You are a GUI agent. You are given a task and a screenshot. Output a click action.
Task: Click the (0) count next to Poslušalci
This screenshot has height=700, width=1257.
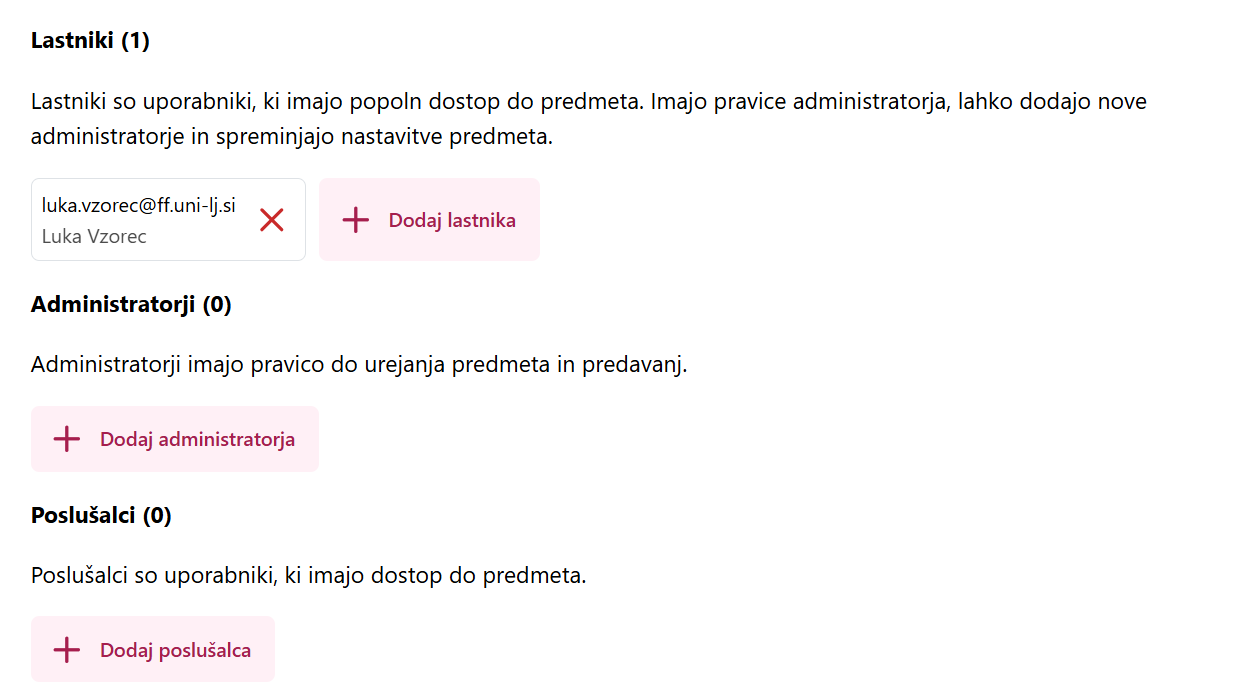(157, 516)
